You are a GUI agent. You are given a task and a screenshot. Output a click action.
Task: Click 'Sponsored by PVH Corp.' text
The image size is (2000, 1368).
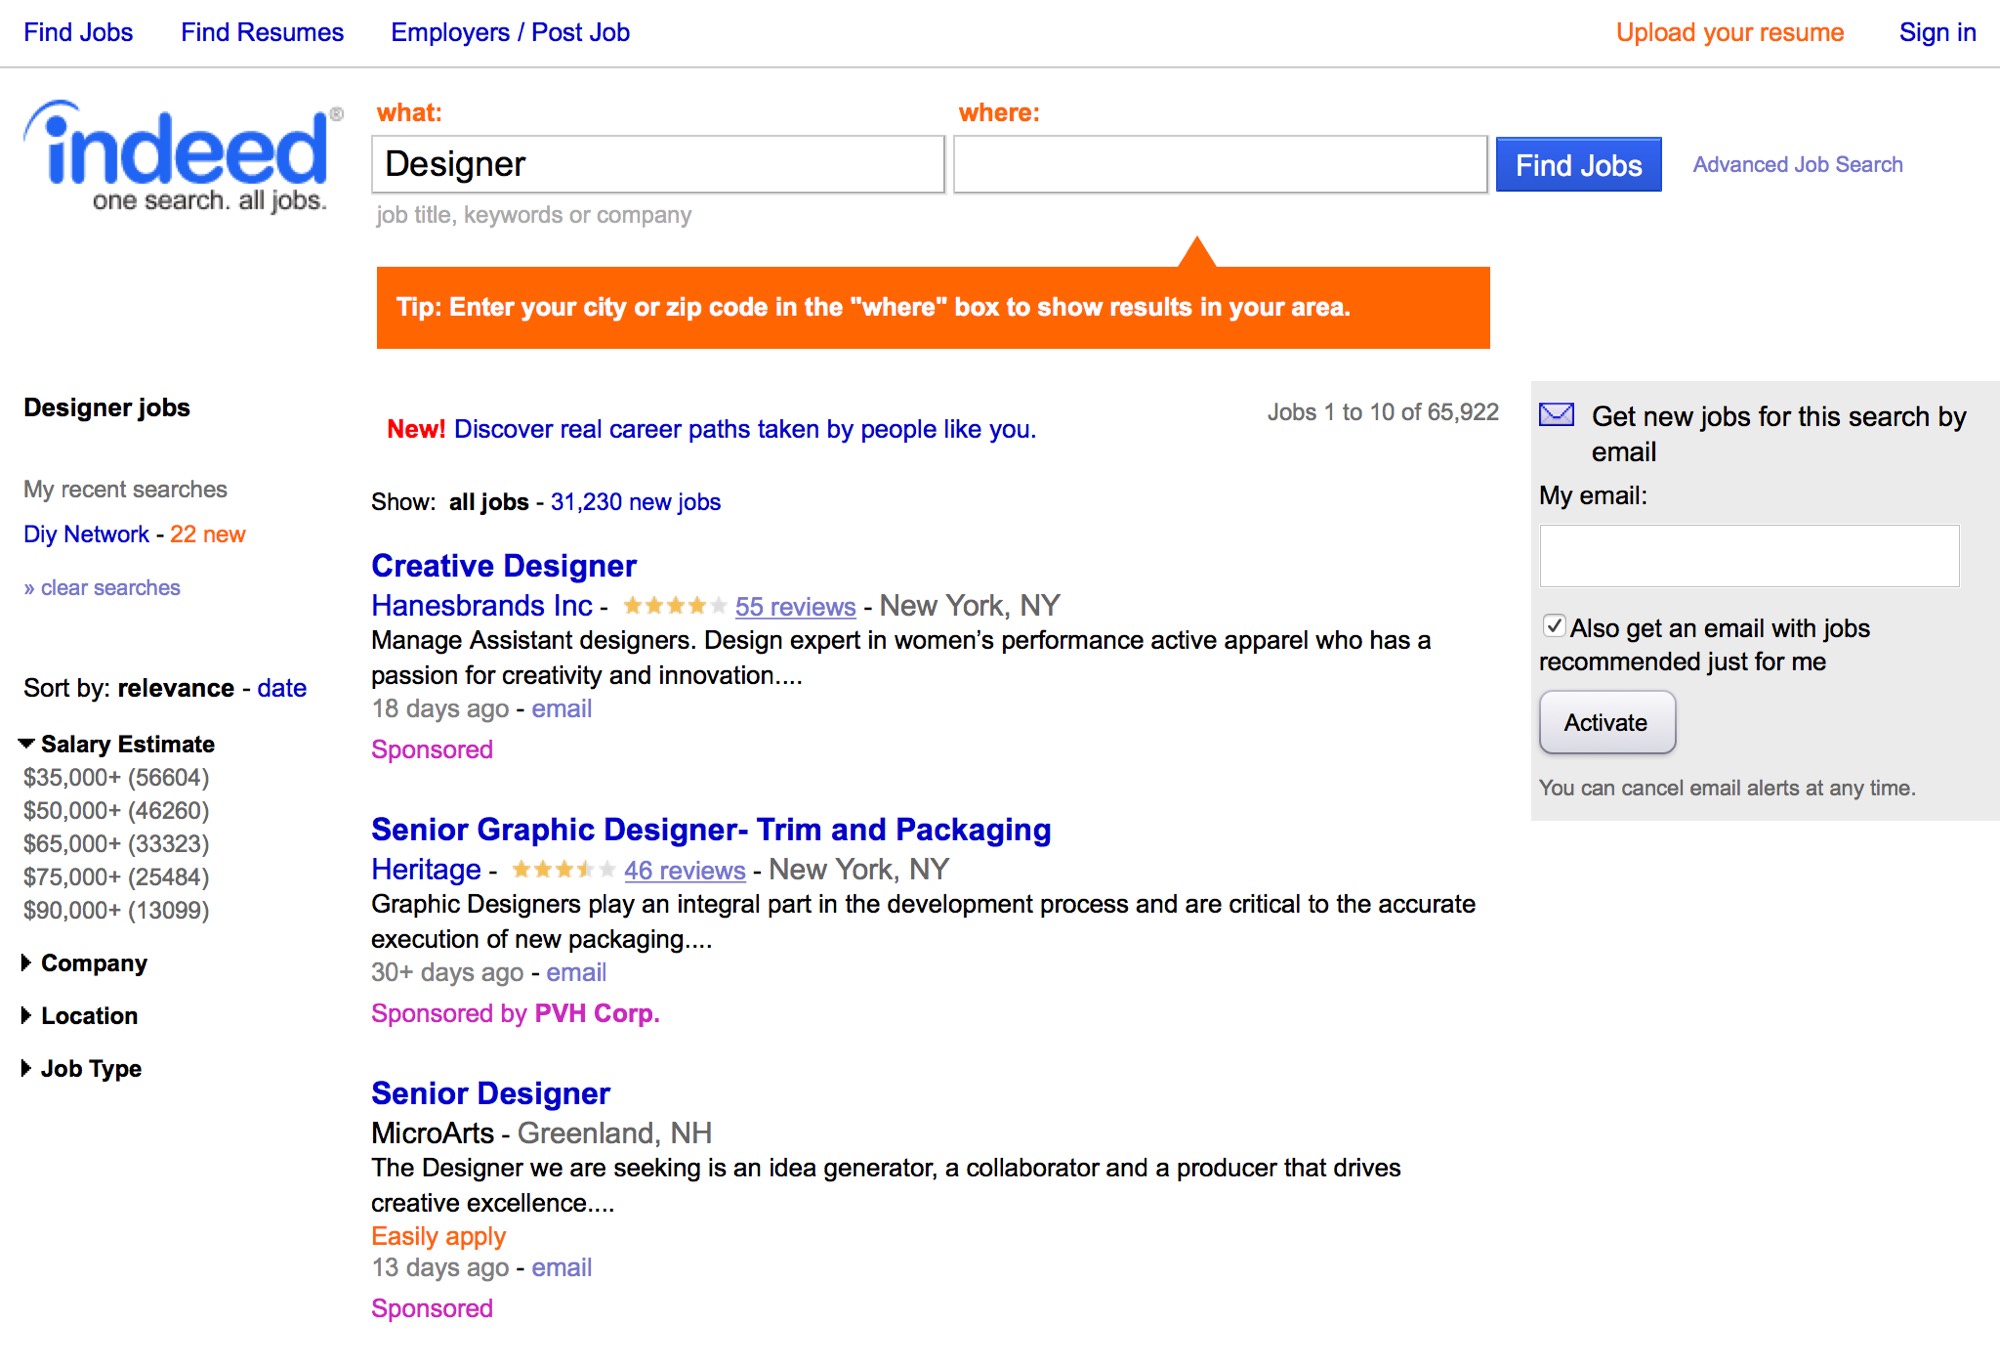515,1014
